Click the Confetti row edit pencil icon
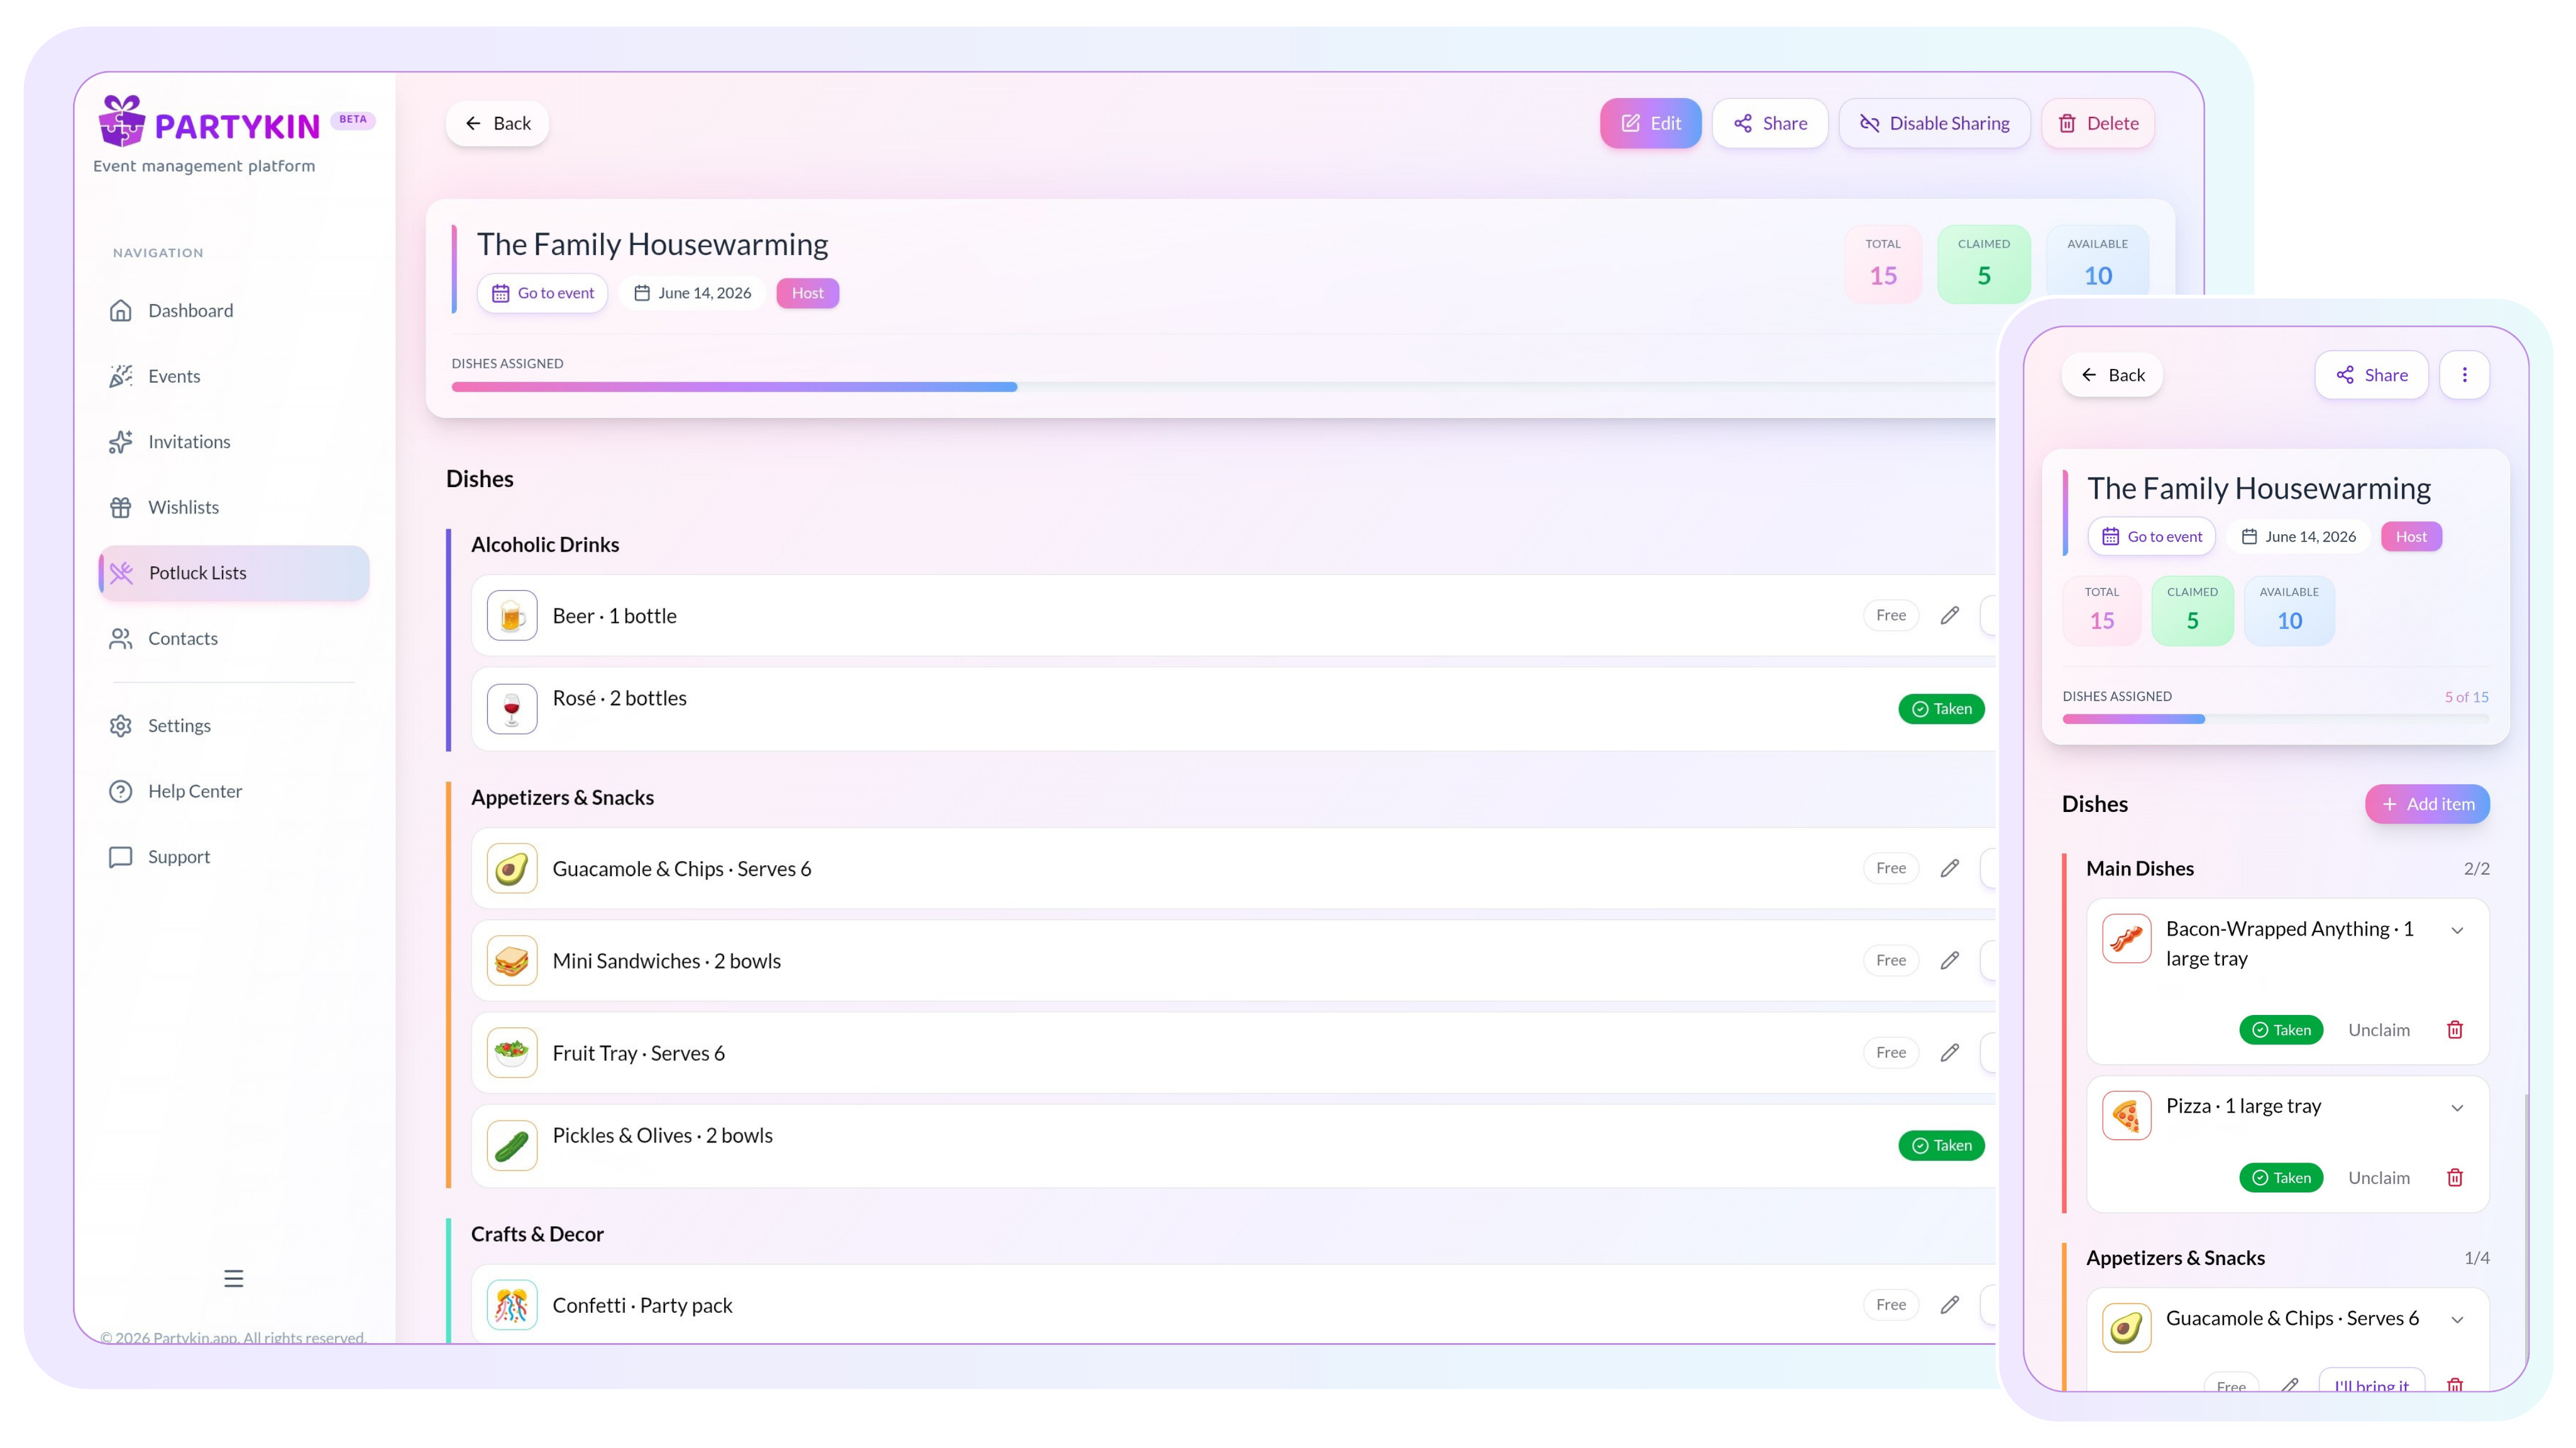2576x1448 pixels. (x=1949, y=1304)
